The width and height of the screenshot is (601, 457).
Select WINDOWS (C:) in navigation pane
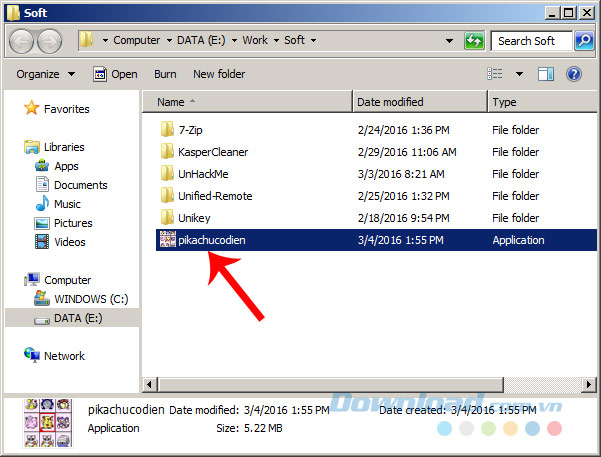(x=91, y=299)
